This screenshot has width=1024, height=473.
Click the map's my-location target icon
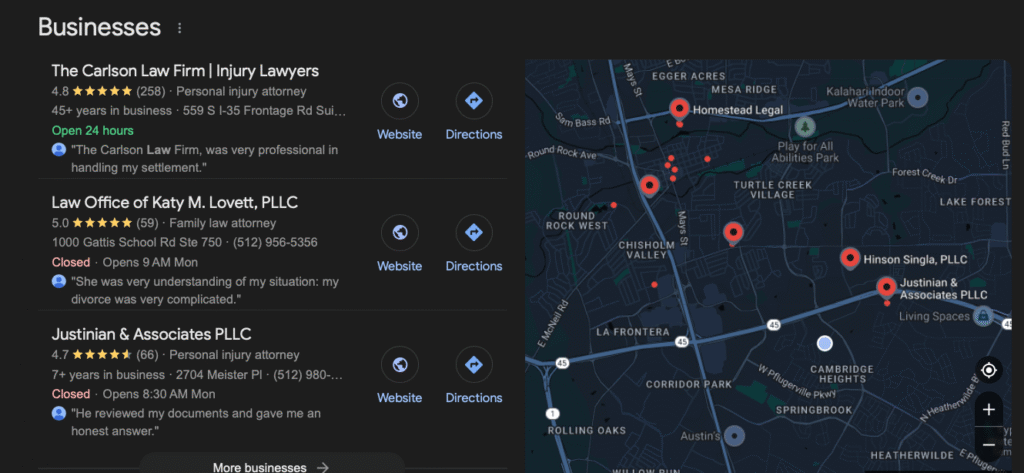988,371
